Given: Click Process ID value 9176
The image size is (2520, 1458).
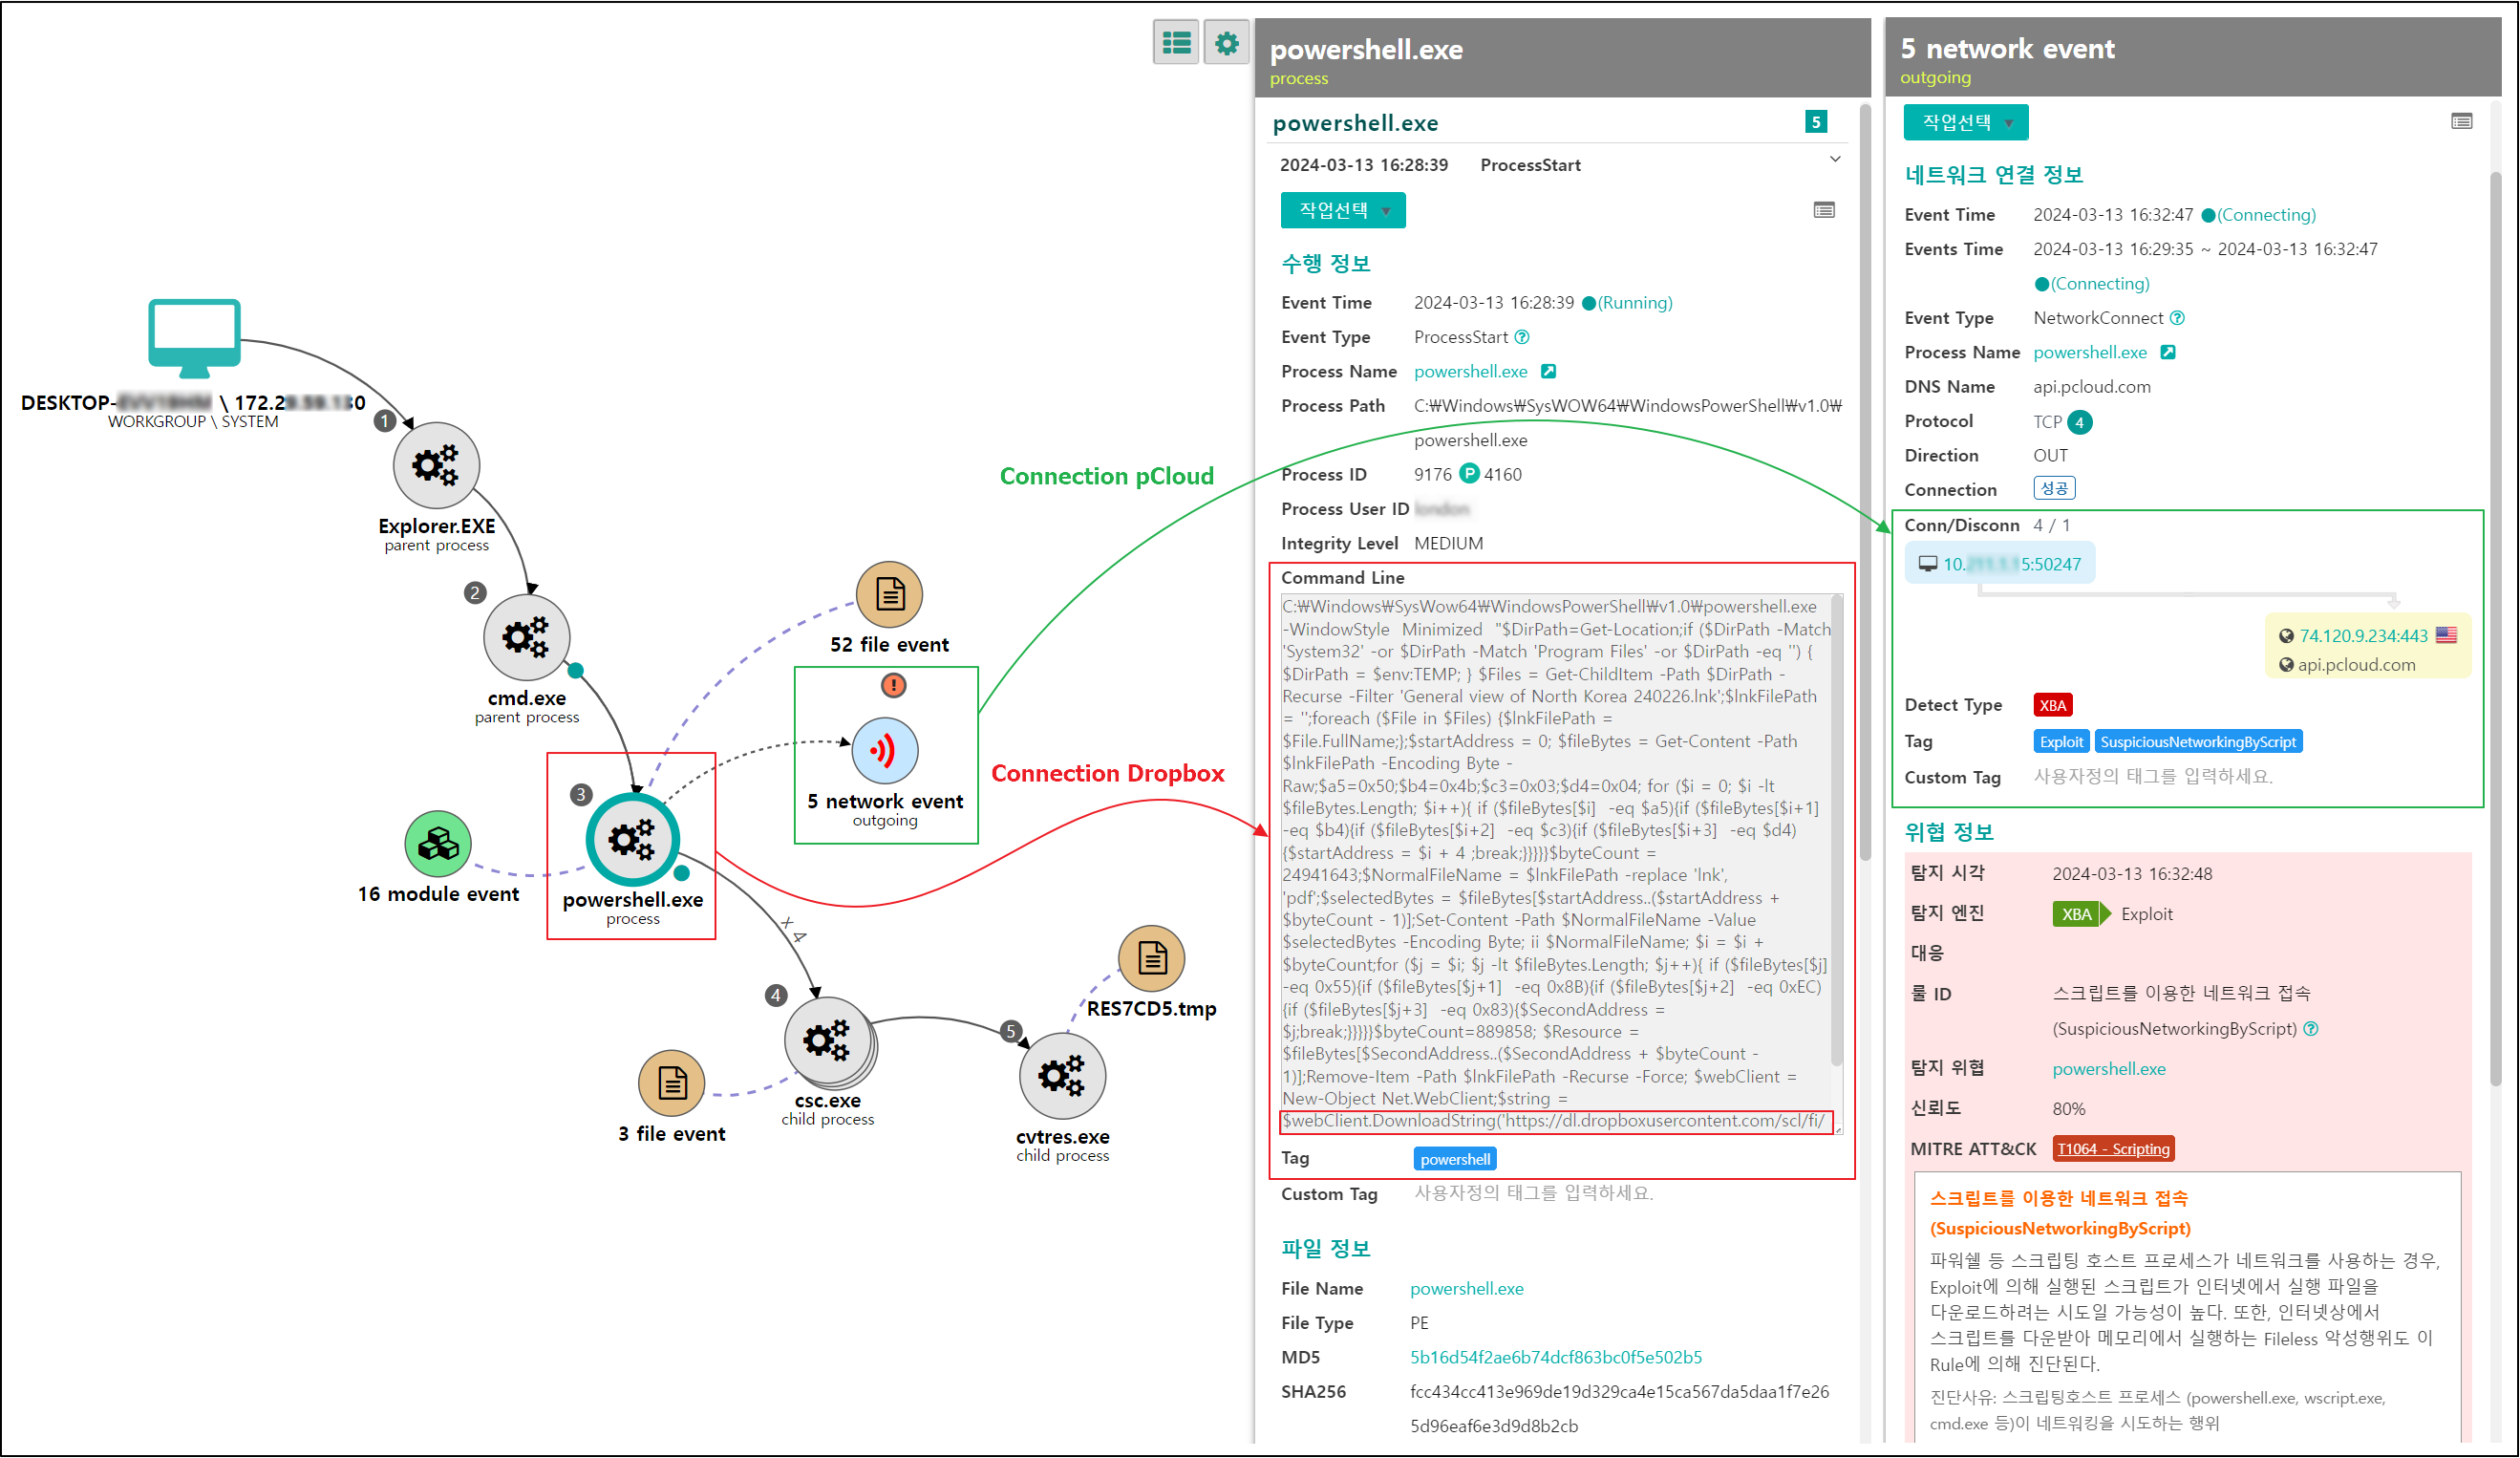Looking at the screenshot, I should (x=1433, y=474).
